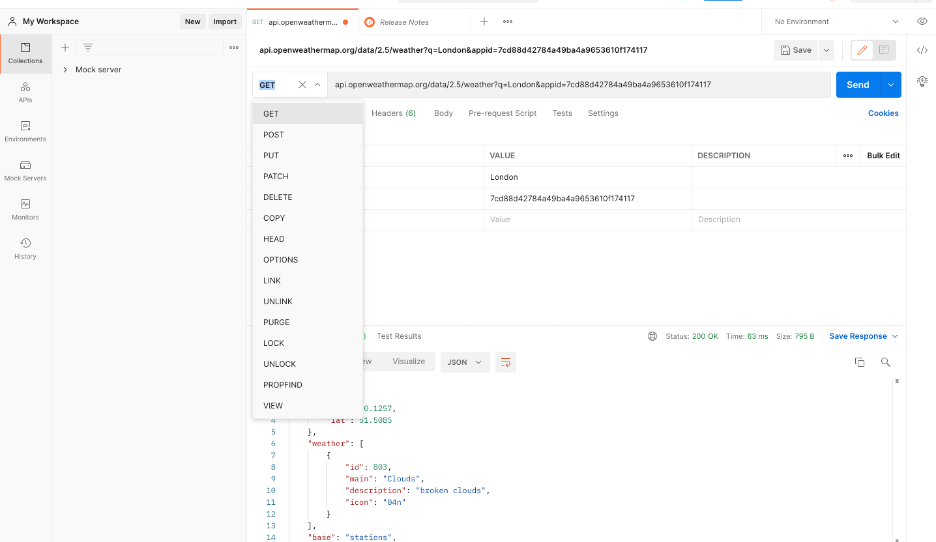Open the Save Response dropdown
The width and height of the screenshot is (936, 542).
pyautogui.click(x=863, y=336)
